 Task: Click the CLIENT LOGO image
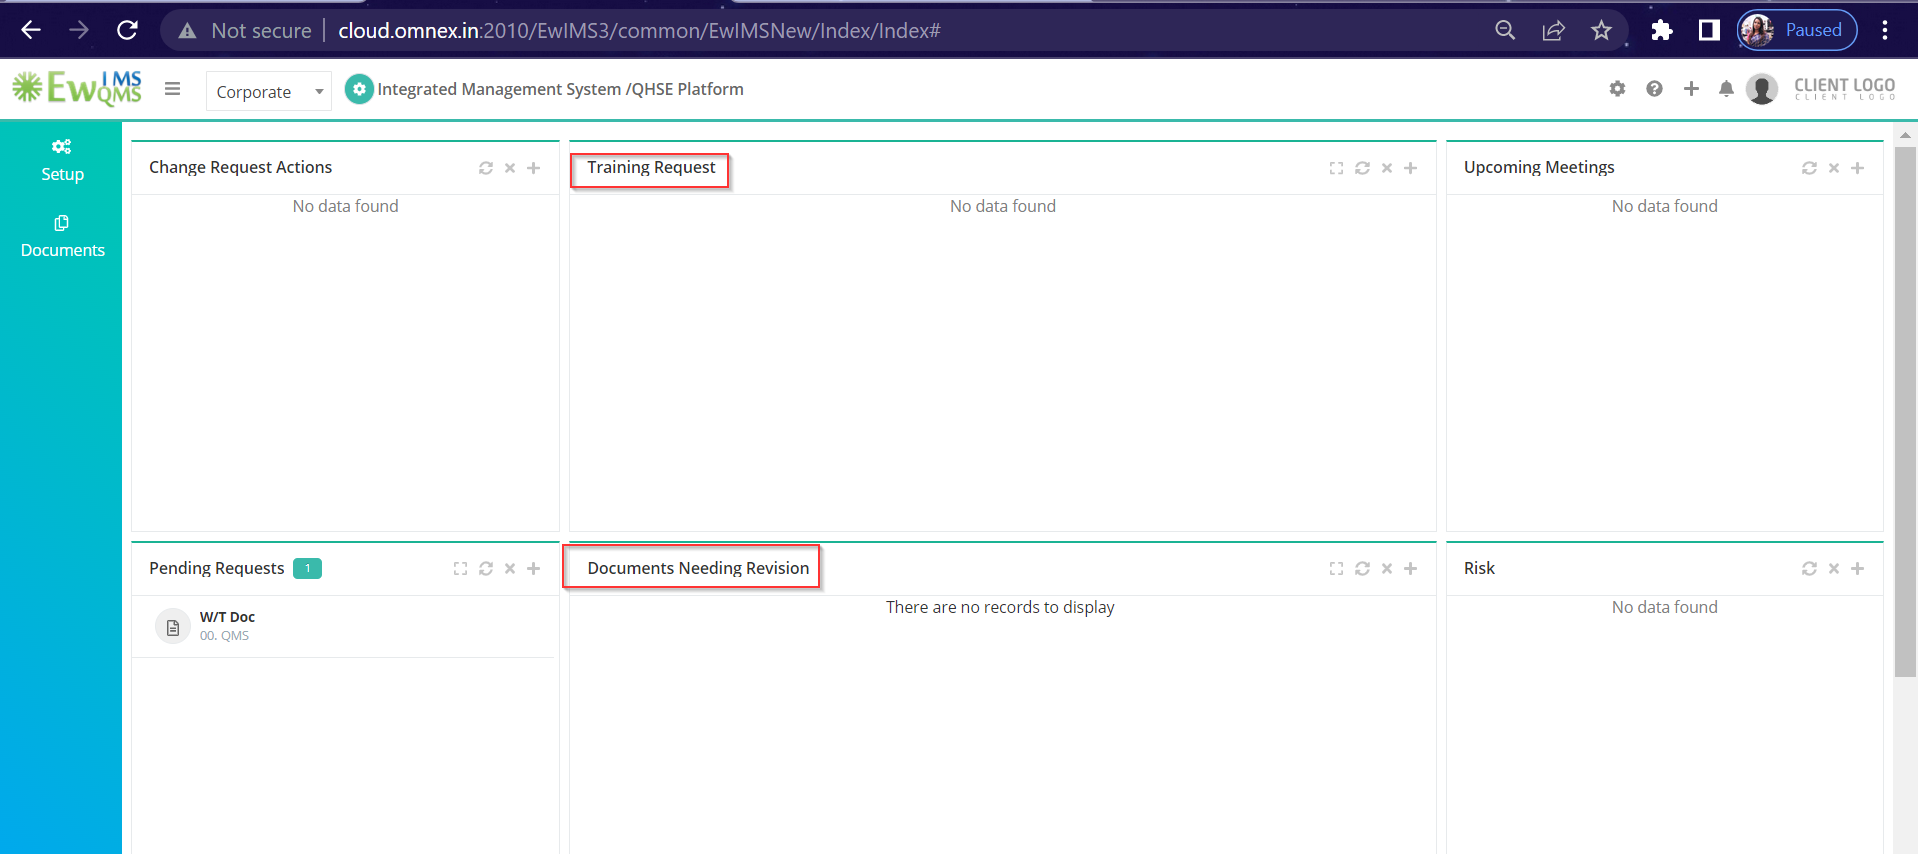tap(1844, 89)
